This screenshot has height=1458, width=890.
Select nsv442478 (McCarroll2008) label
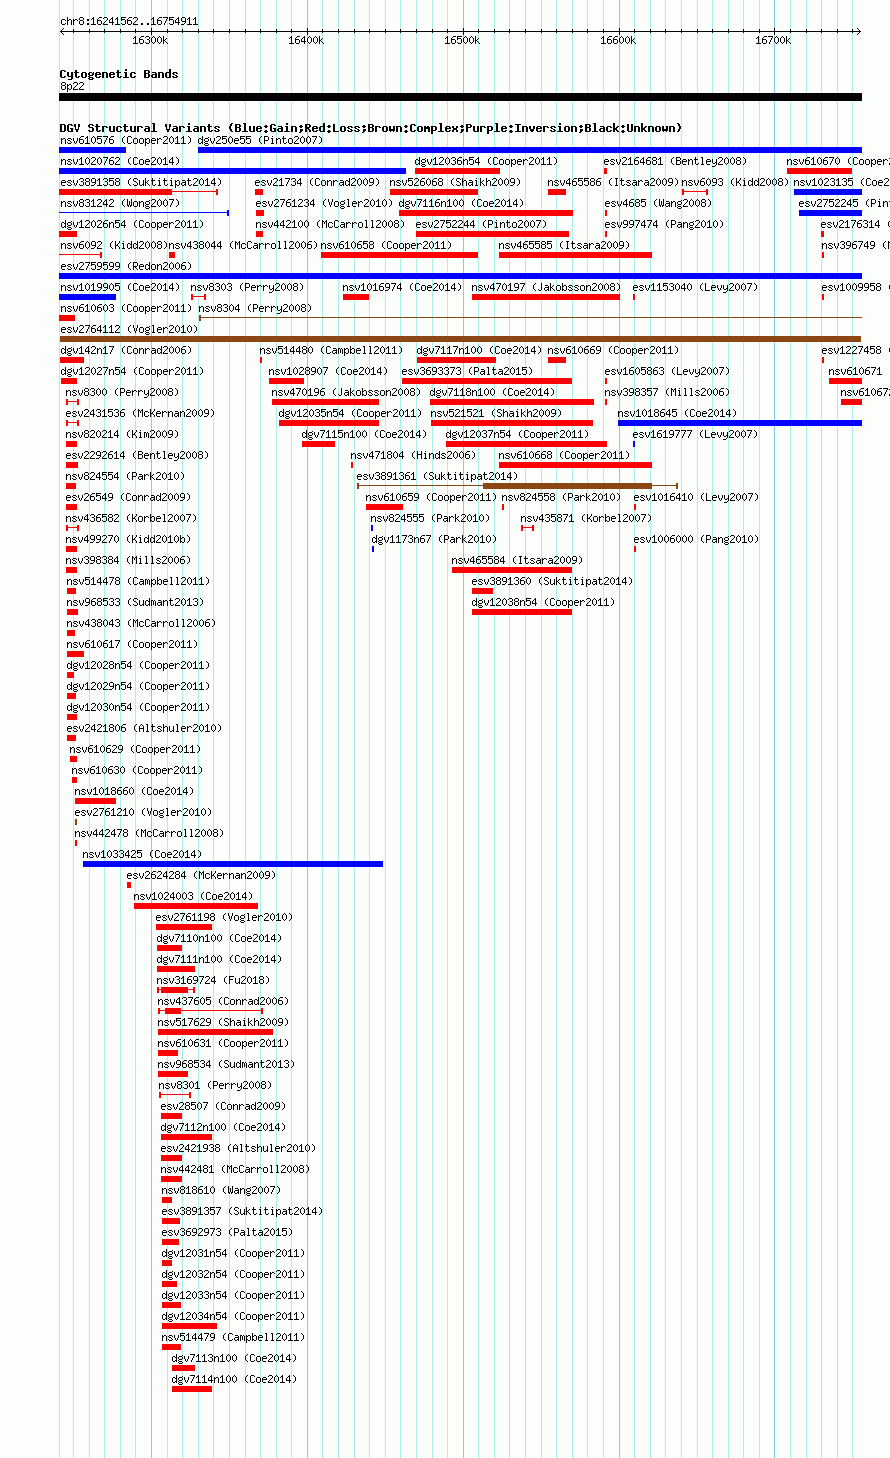150,833
